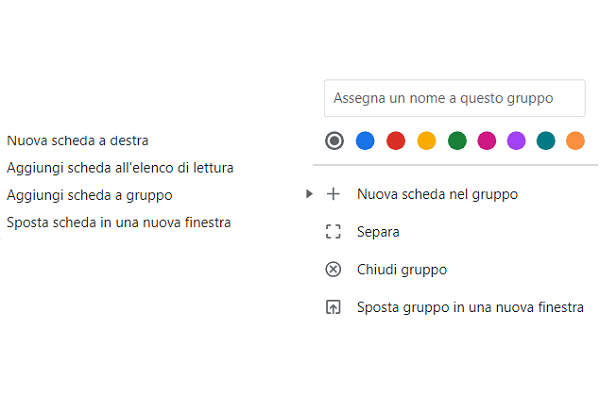Select the yellow group color
This screenshot has height=400, width=600.
(426, 141)
